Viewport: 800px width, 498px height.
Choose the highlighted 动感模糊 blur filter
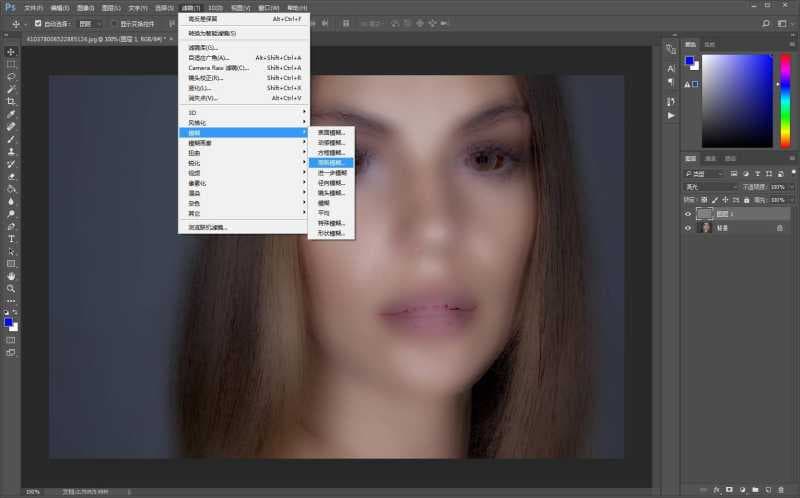tap(330, 162)
